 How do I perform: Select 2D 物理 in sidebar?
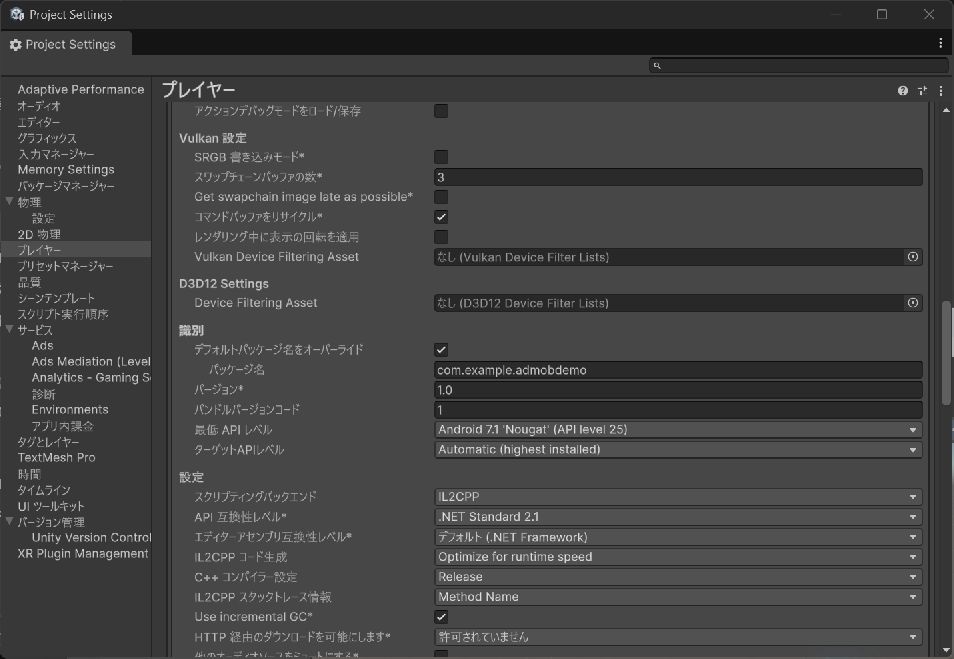39,234
